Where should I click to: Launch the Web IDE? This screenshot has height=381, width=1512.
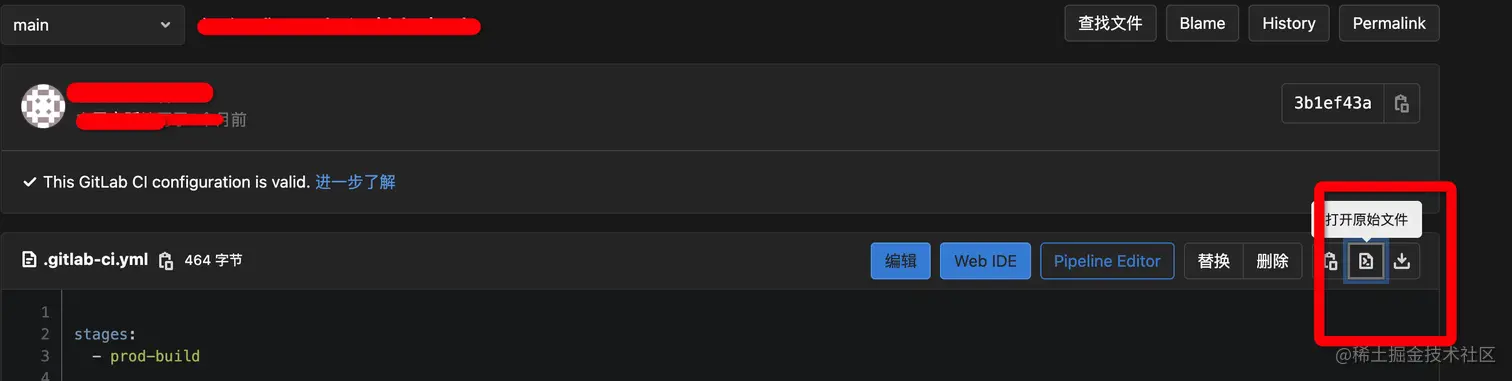coord(985,261)
